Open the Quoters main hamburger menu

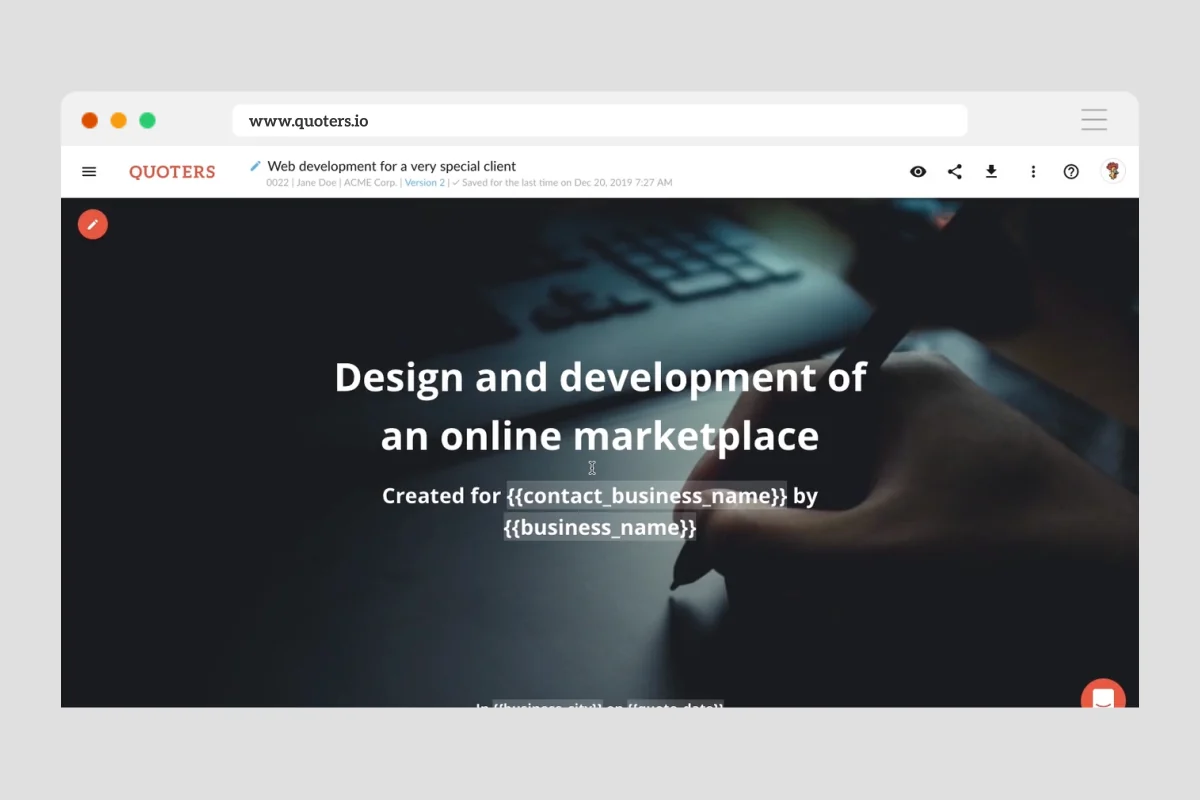[x=89, y=172]
